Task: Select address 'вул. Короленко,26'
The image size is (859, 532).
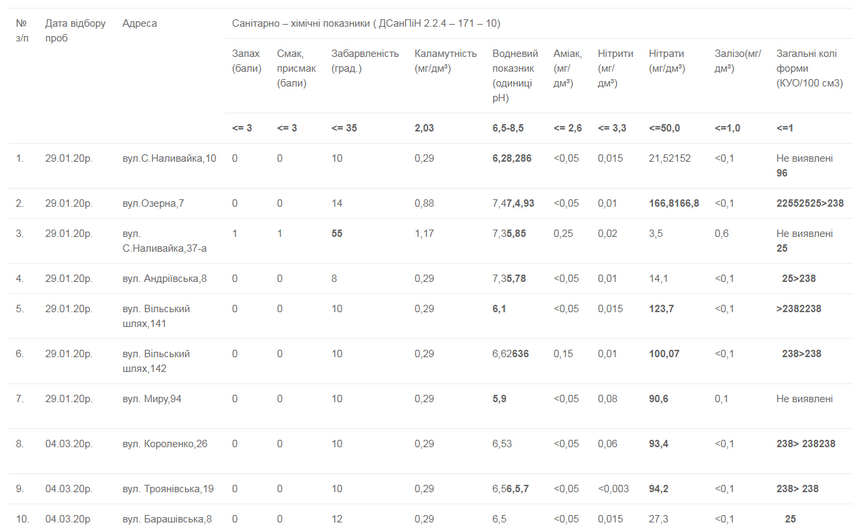Action: coord(164,444)
